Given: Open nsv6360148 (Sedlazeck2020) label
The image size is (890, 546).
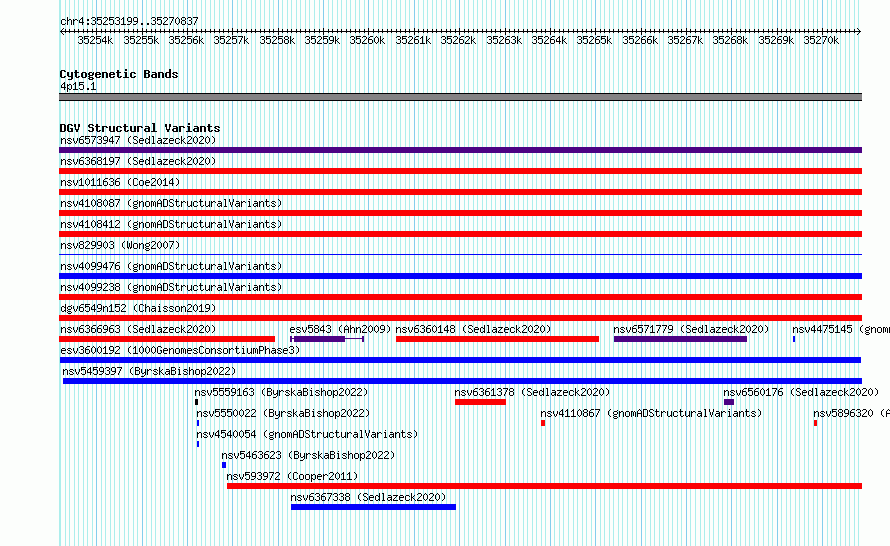Looking at the screenshot, I should coord(473,329).
